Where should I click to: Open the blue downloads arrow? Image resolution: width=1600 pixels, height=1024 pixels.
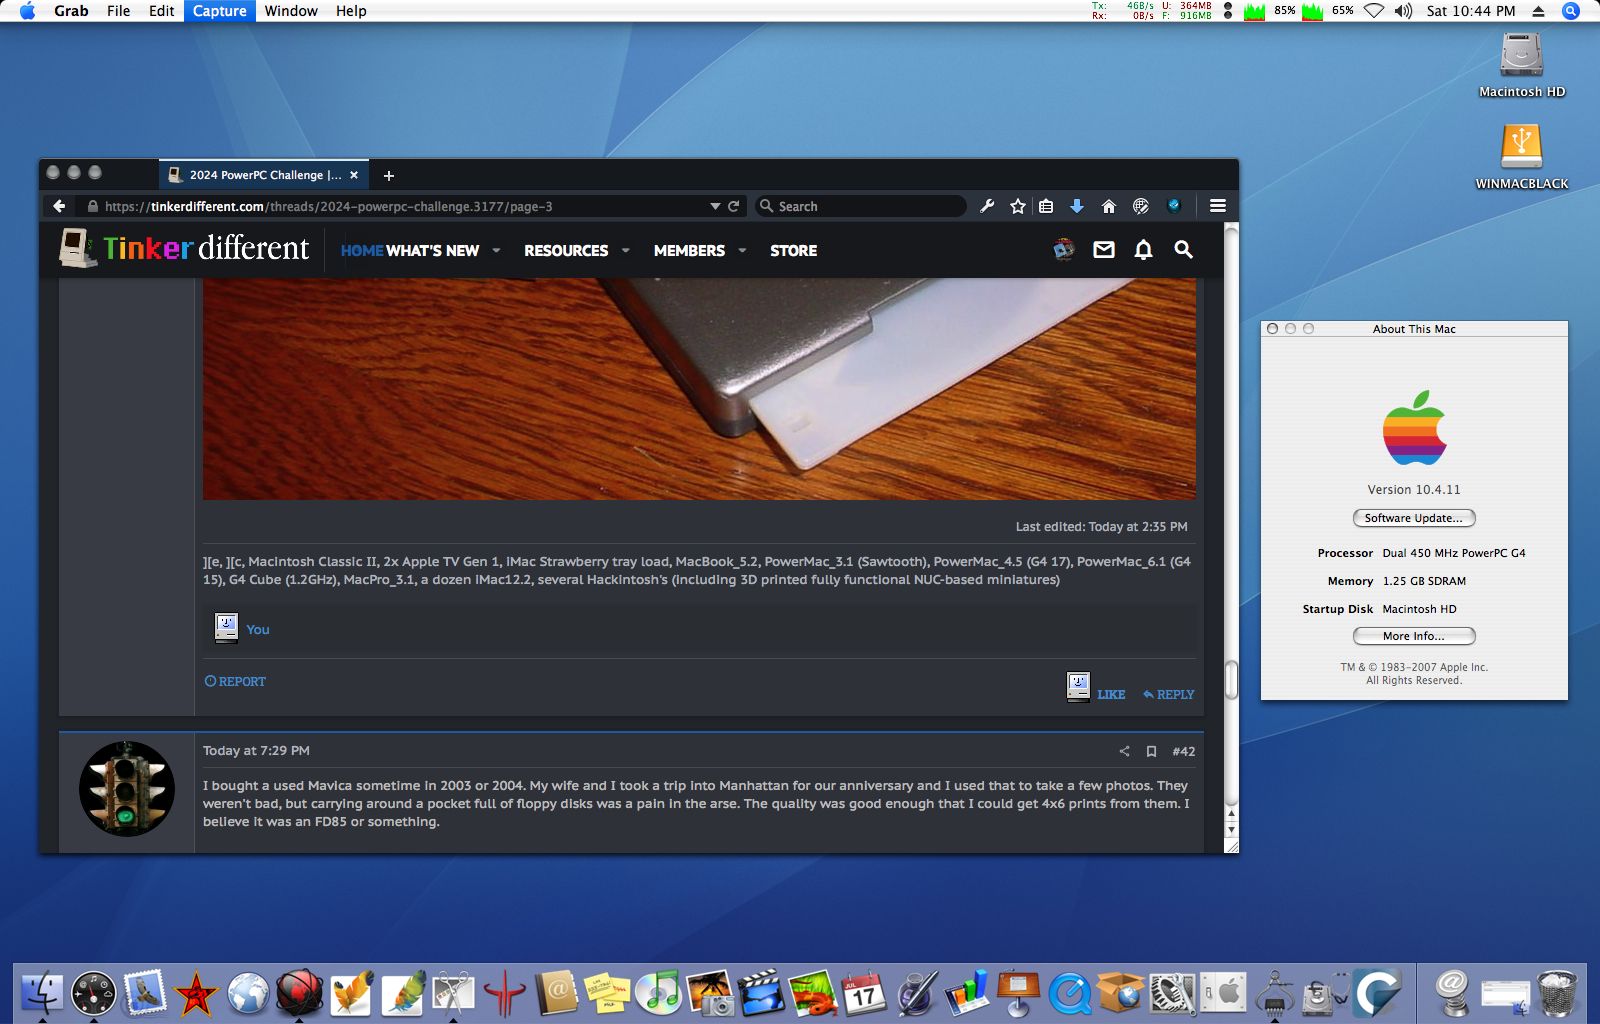(x=1077, y=206)
